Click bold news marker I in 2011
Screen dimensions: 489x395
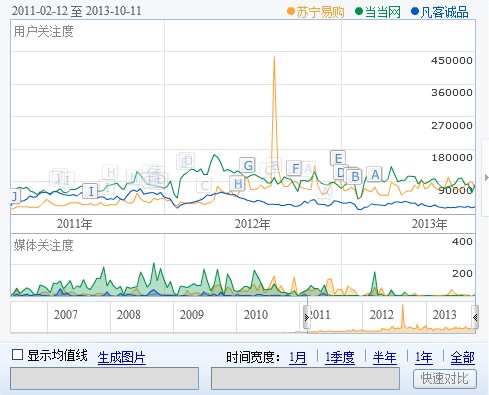[90, 191]
